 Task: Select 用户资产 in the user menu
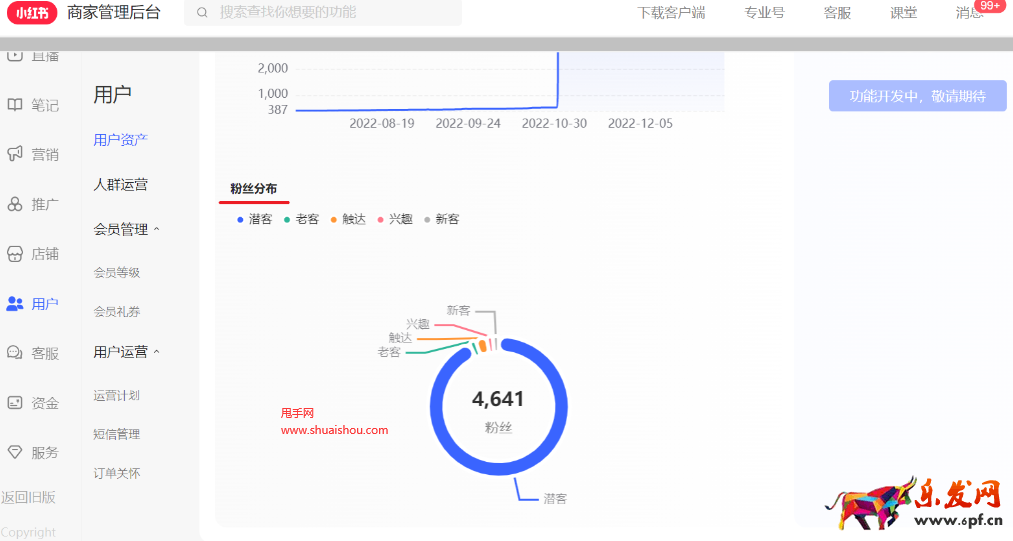point(121,139)
